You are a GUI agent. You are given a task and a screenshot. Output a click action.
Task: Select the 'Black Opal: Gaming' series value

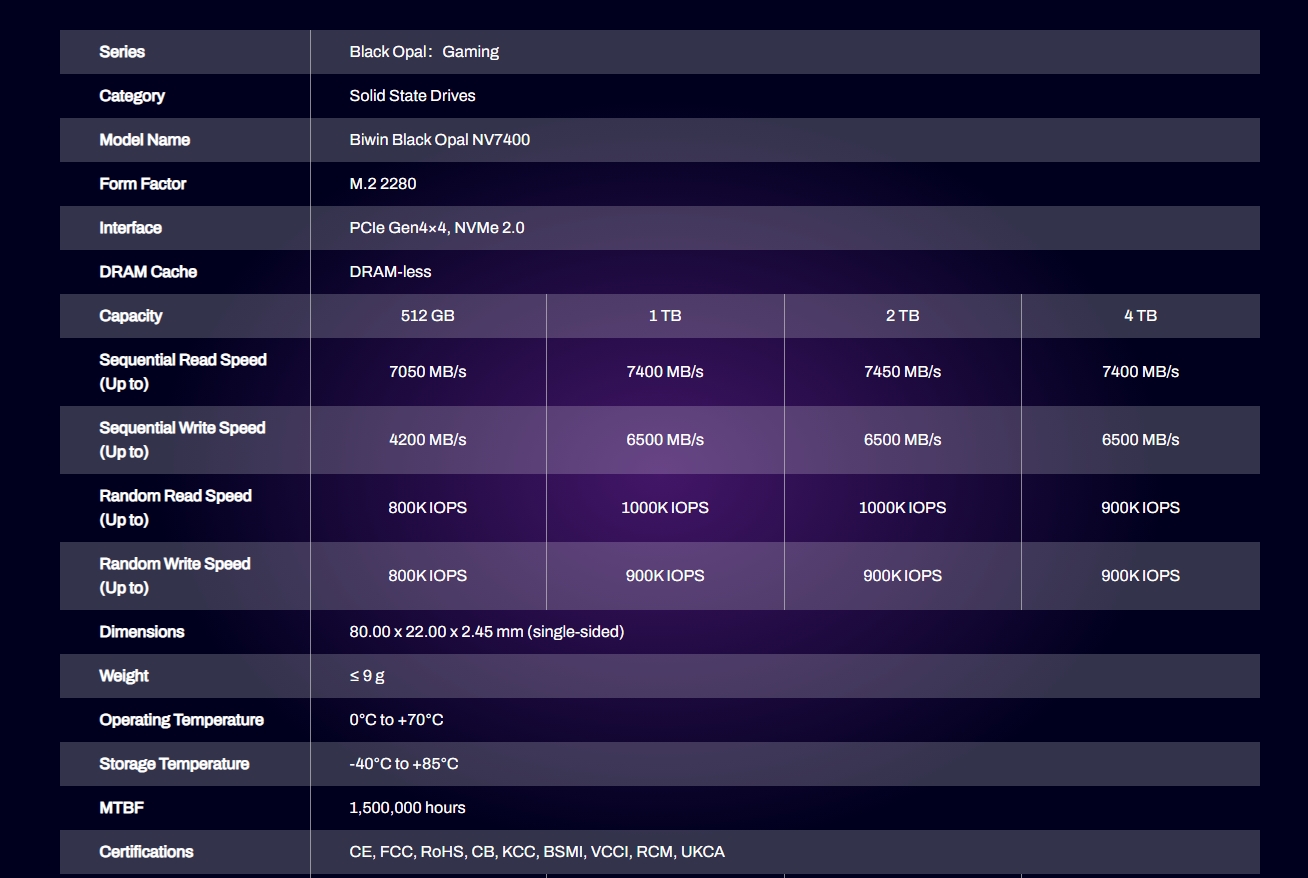[424, 52]
